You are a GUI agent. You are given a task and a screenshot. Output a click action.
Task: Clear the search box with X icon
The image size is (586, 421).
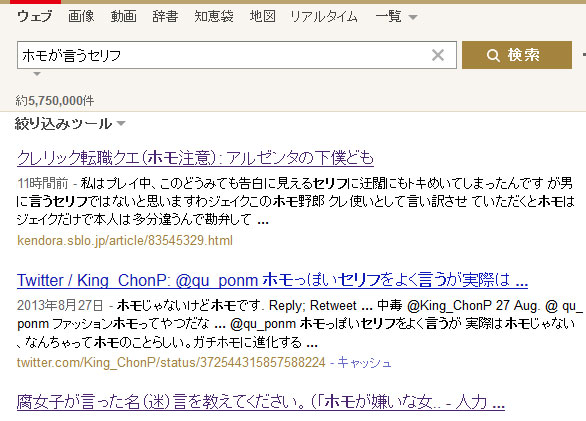click(x=438, y=55)
